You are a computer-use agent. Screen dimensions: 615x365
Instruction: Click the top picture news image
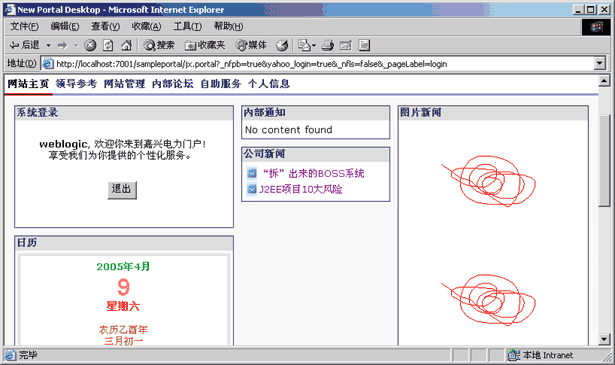pos(488,181)
